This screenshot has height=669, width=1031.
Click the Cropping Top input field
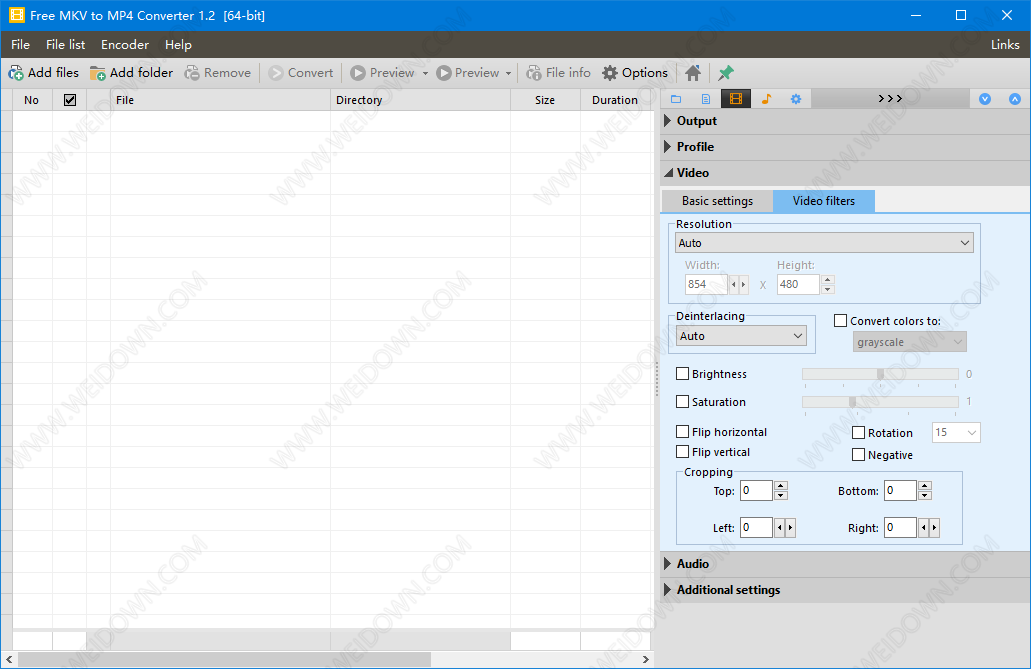click(756, 490)
